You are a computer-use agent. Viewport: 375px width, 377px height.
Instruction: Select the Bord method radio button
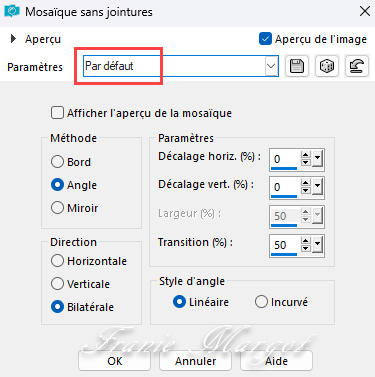[57, 162]
